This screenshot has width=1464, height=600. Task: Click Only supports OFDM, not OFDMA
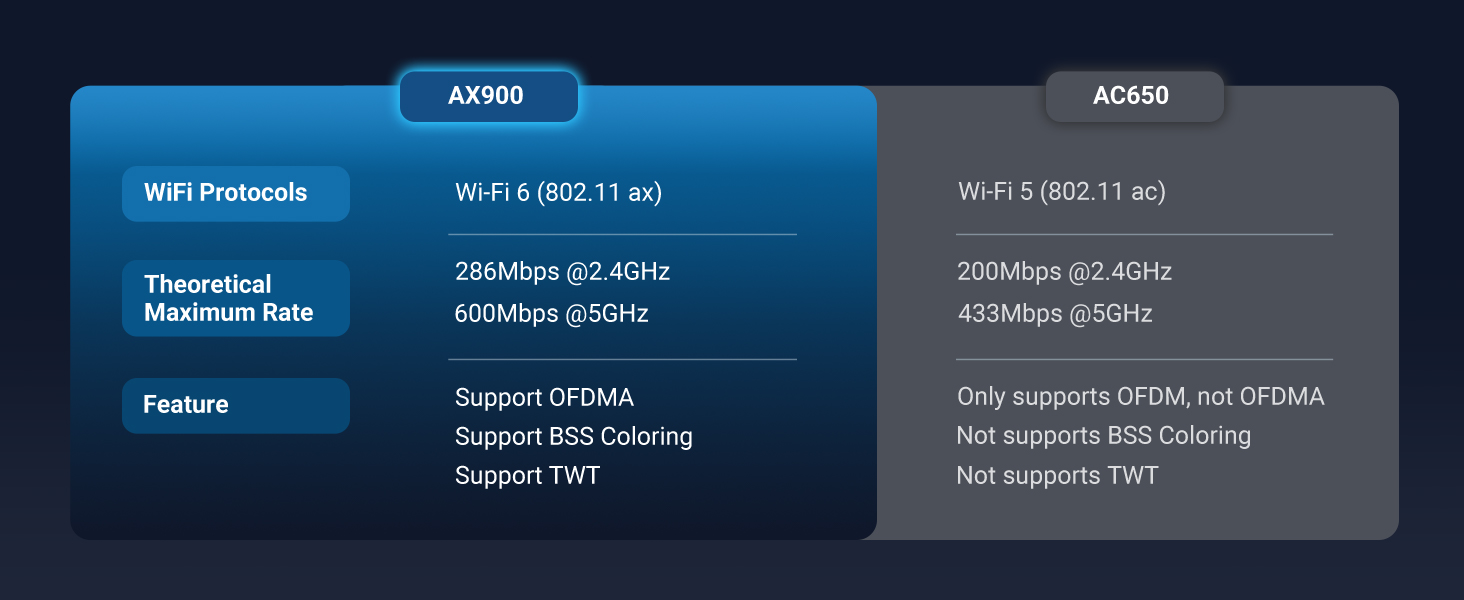(1140, 396)
